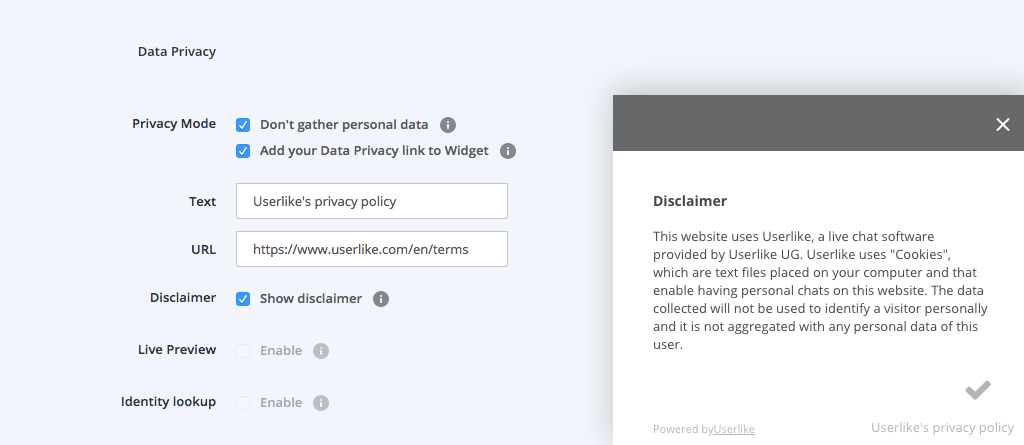Open the Userlike link after Powered by
Viewport: 1024px width, 445px height.
coord(734,429)
